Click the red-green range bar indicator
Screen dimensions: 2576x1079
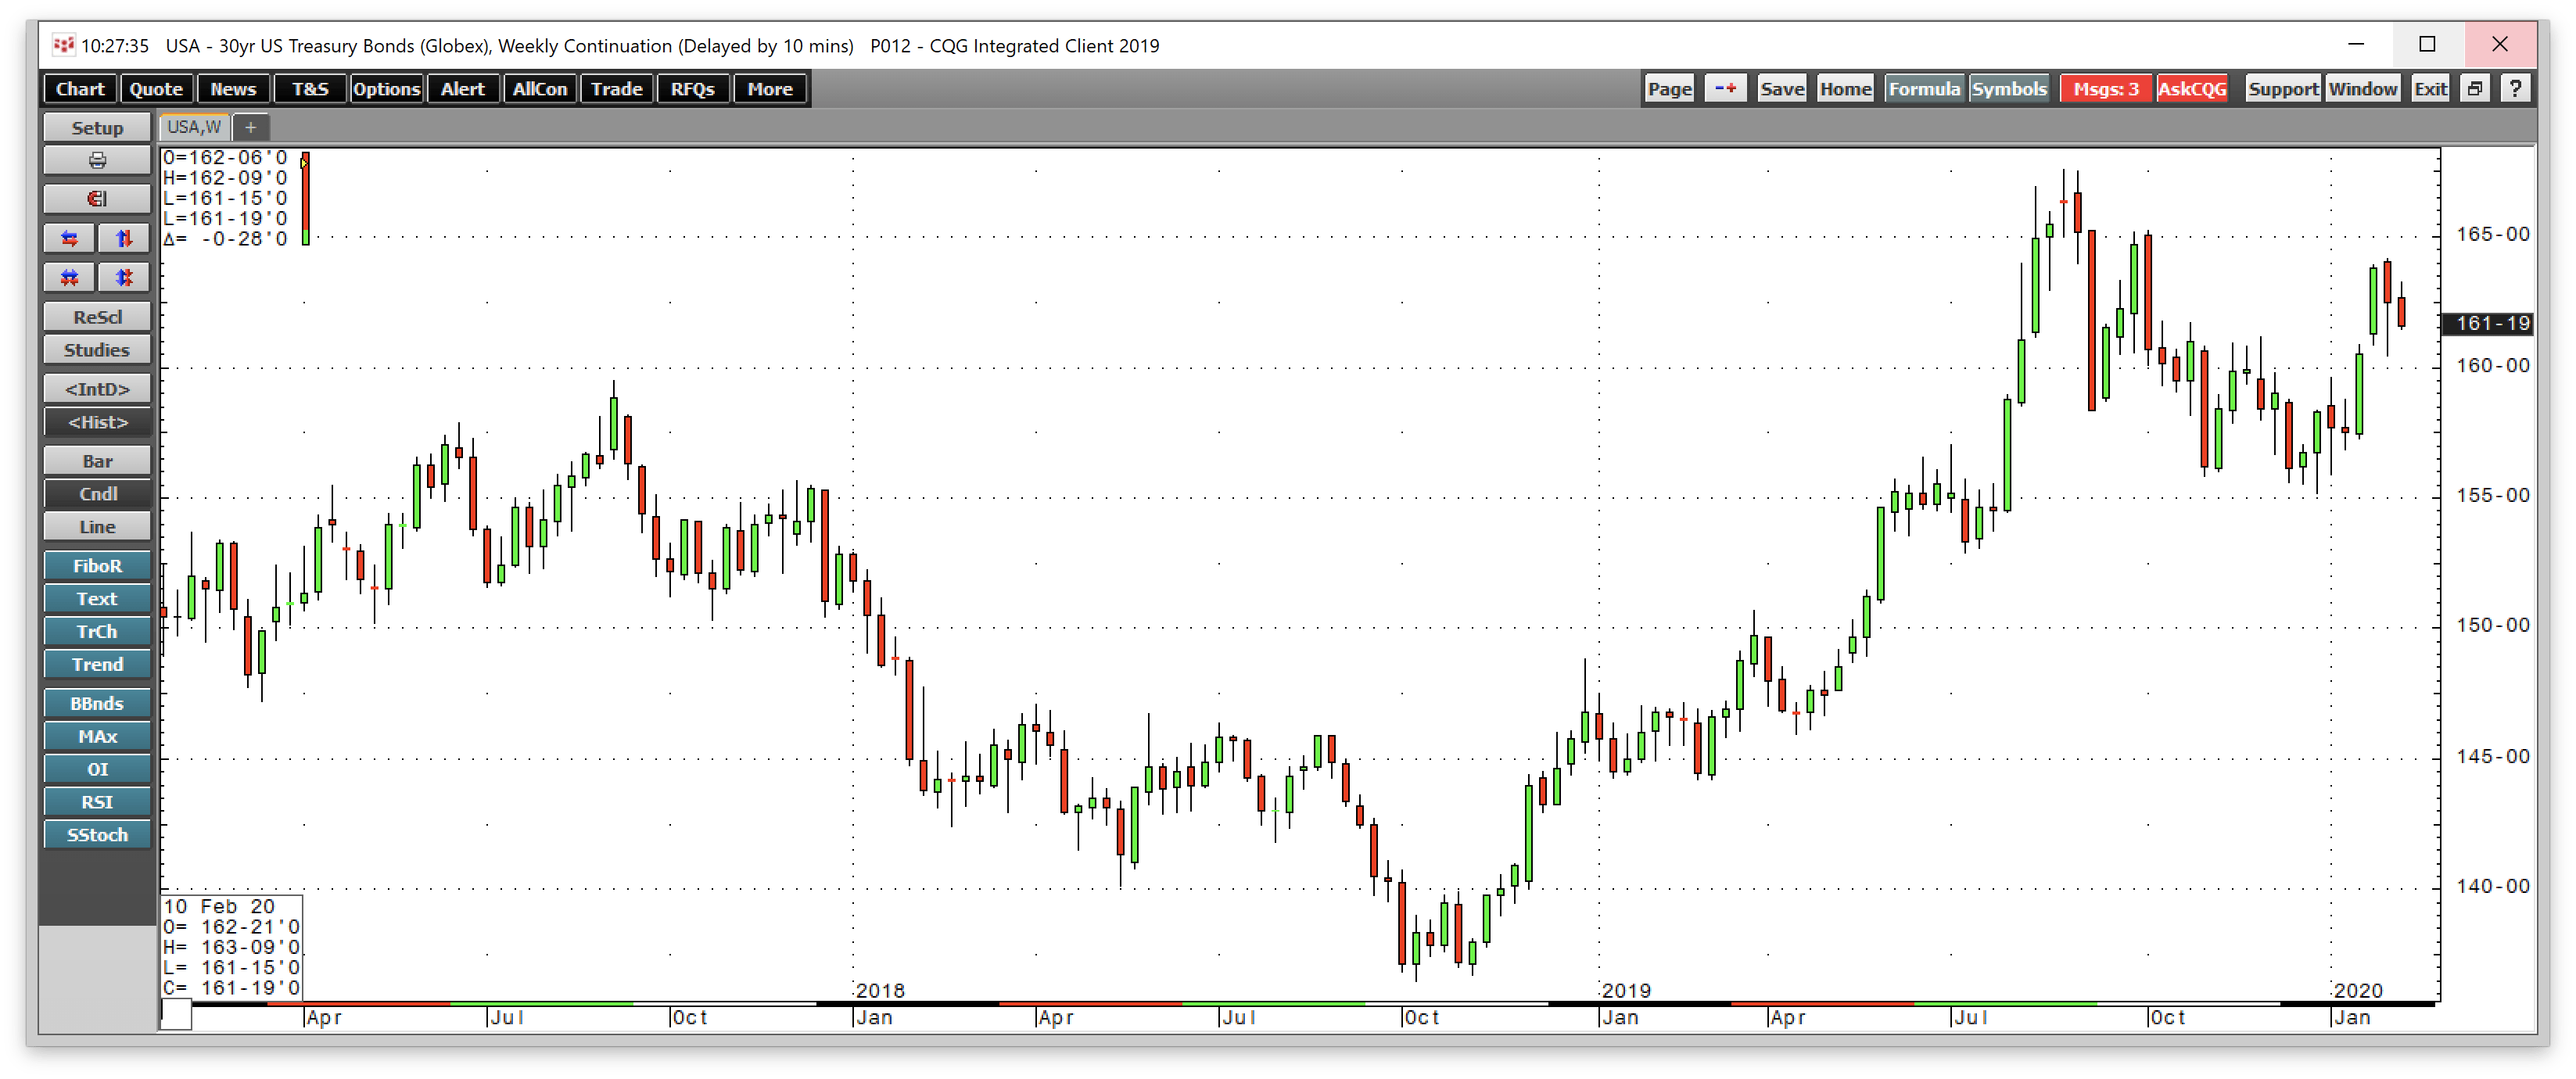(305, 198)
